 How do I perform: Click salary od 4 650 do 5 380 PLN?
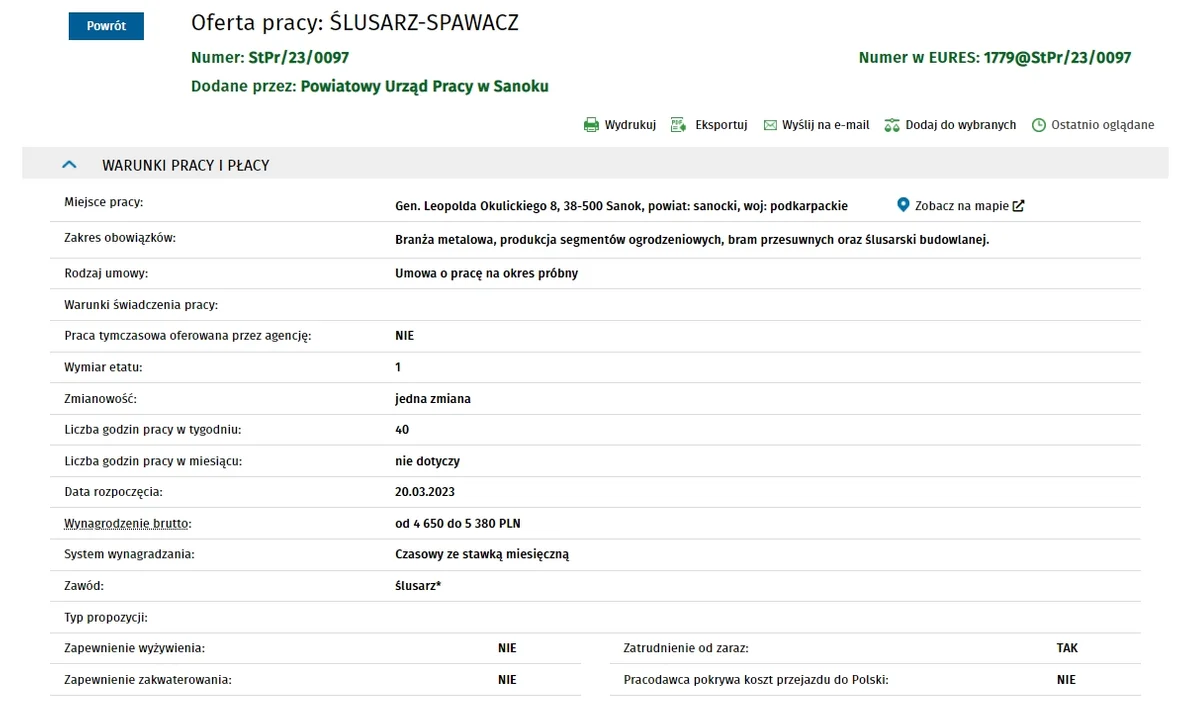point(458,524)
